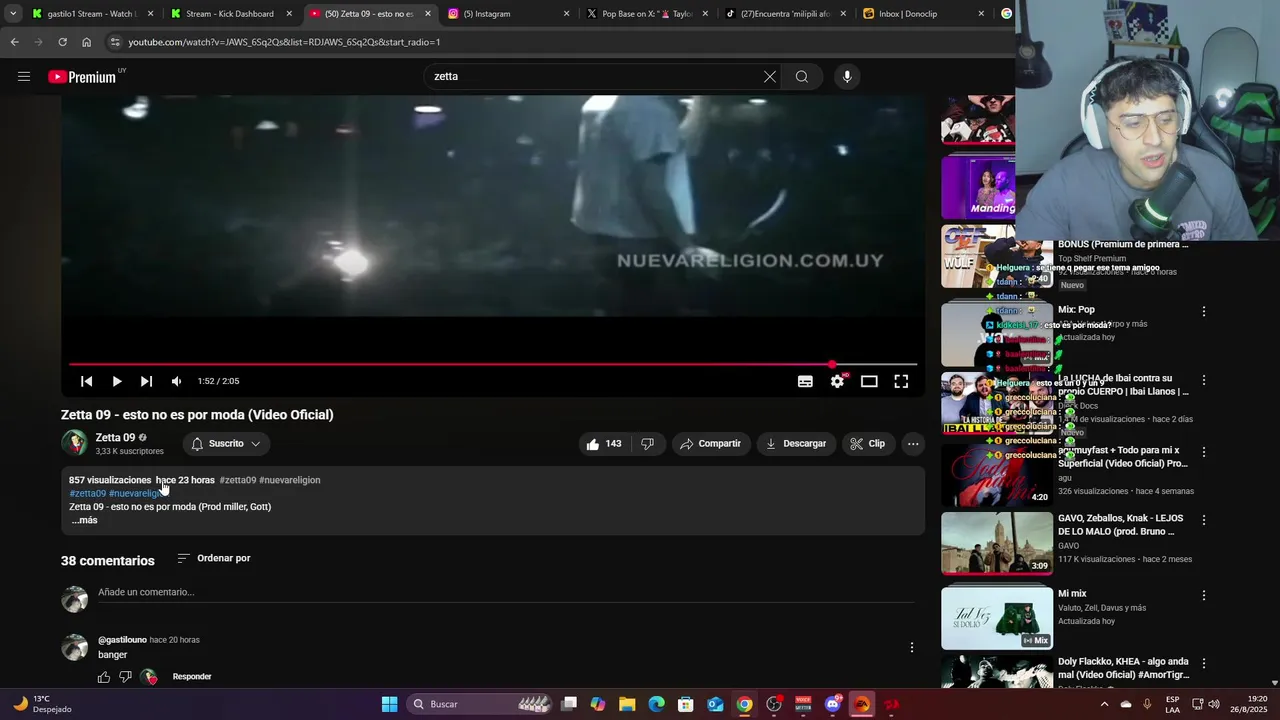Open options for GAVO LEJOS DE LO MALO
This screenshot has width=1280, height=720.
(x=1204, y=520)
